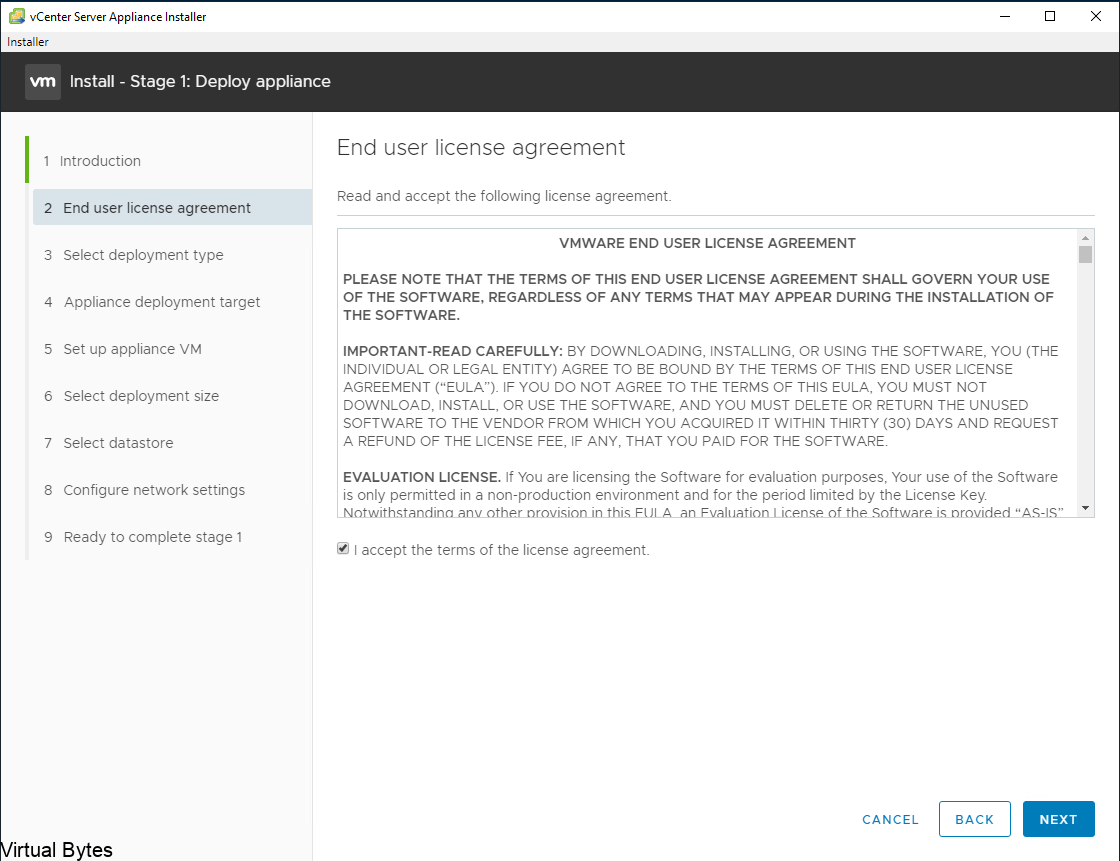Click the NEXT button to continue
The image size is (1120, 861).
coord(1058,819)
